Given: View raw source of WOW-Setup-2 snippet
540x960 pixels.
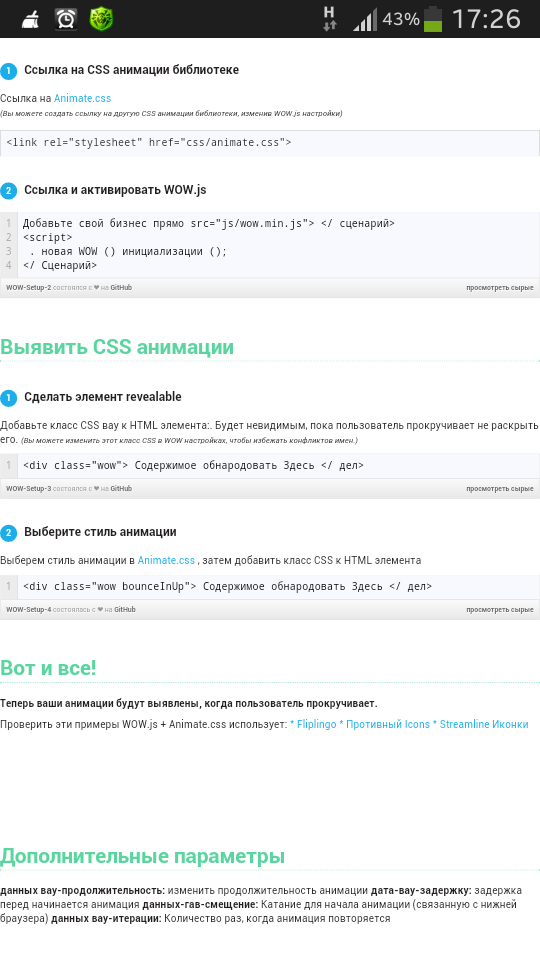Looking at the screenshot, I should pos(500,288).
